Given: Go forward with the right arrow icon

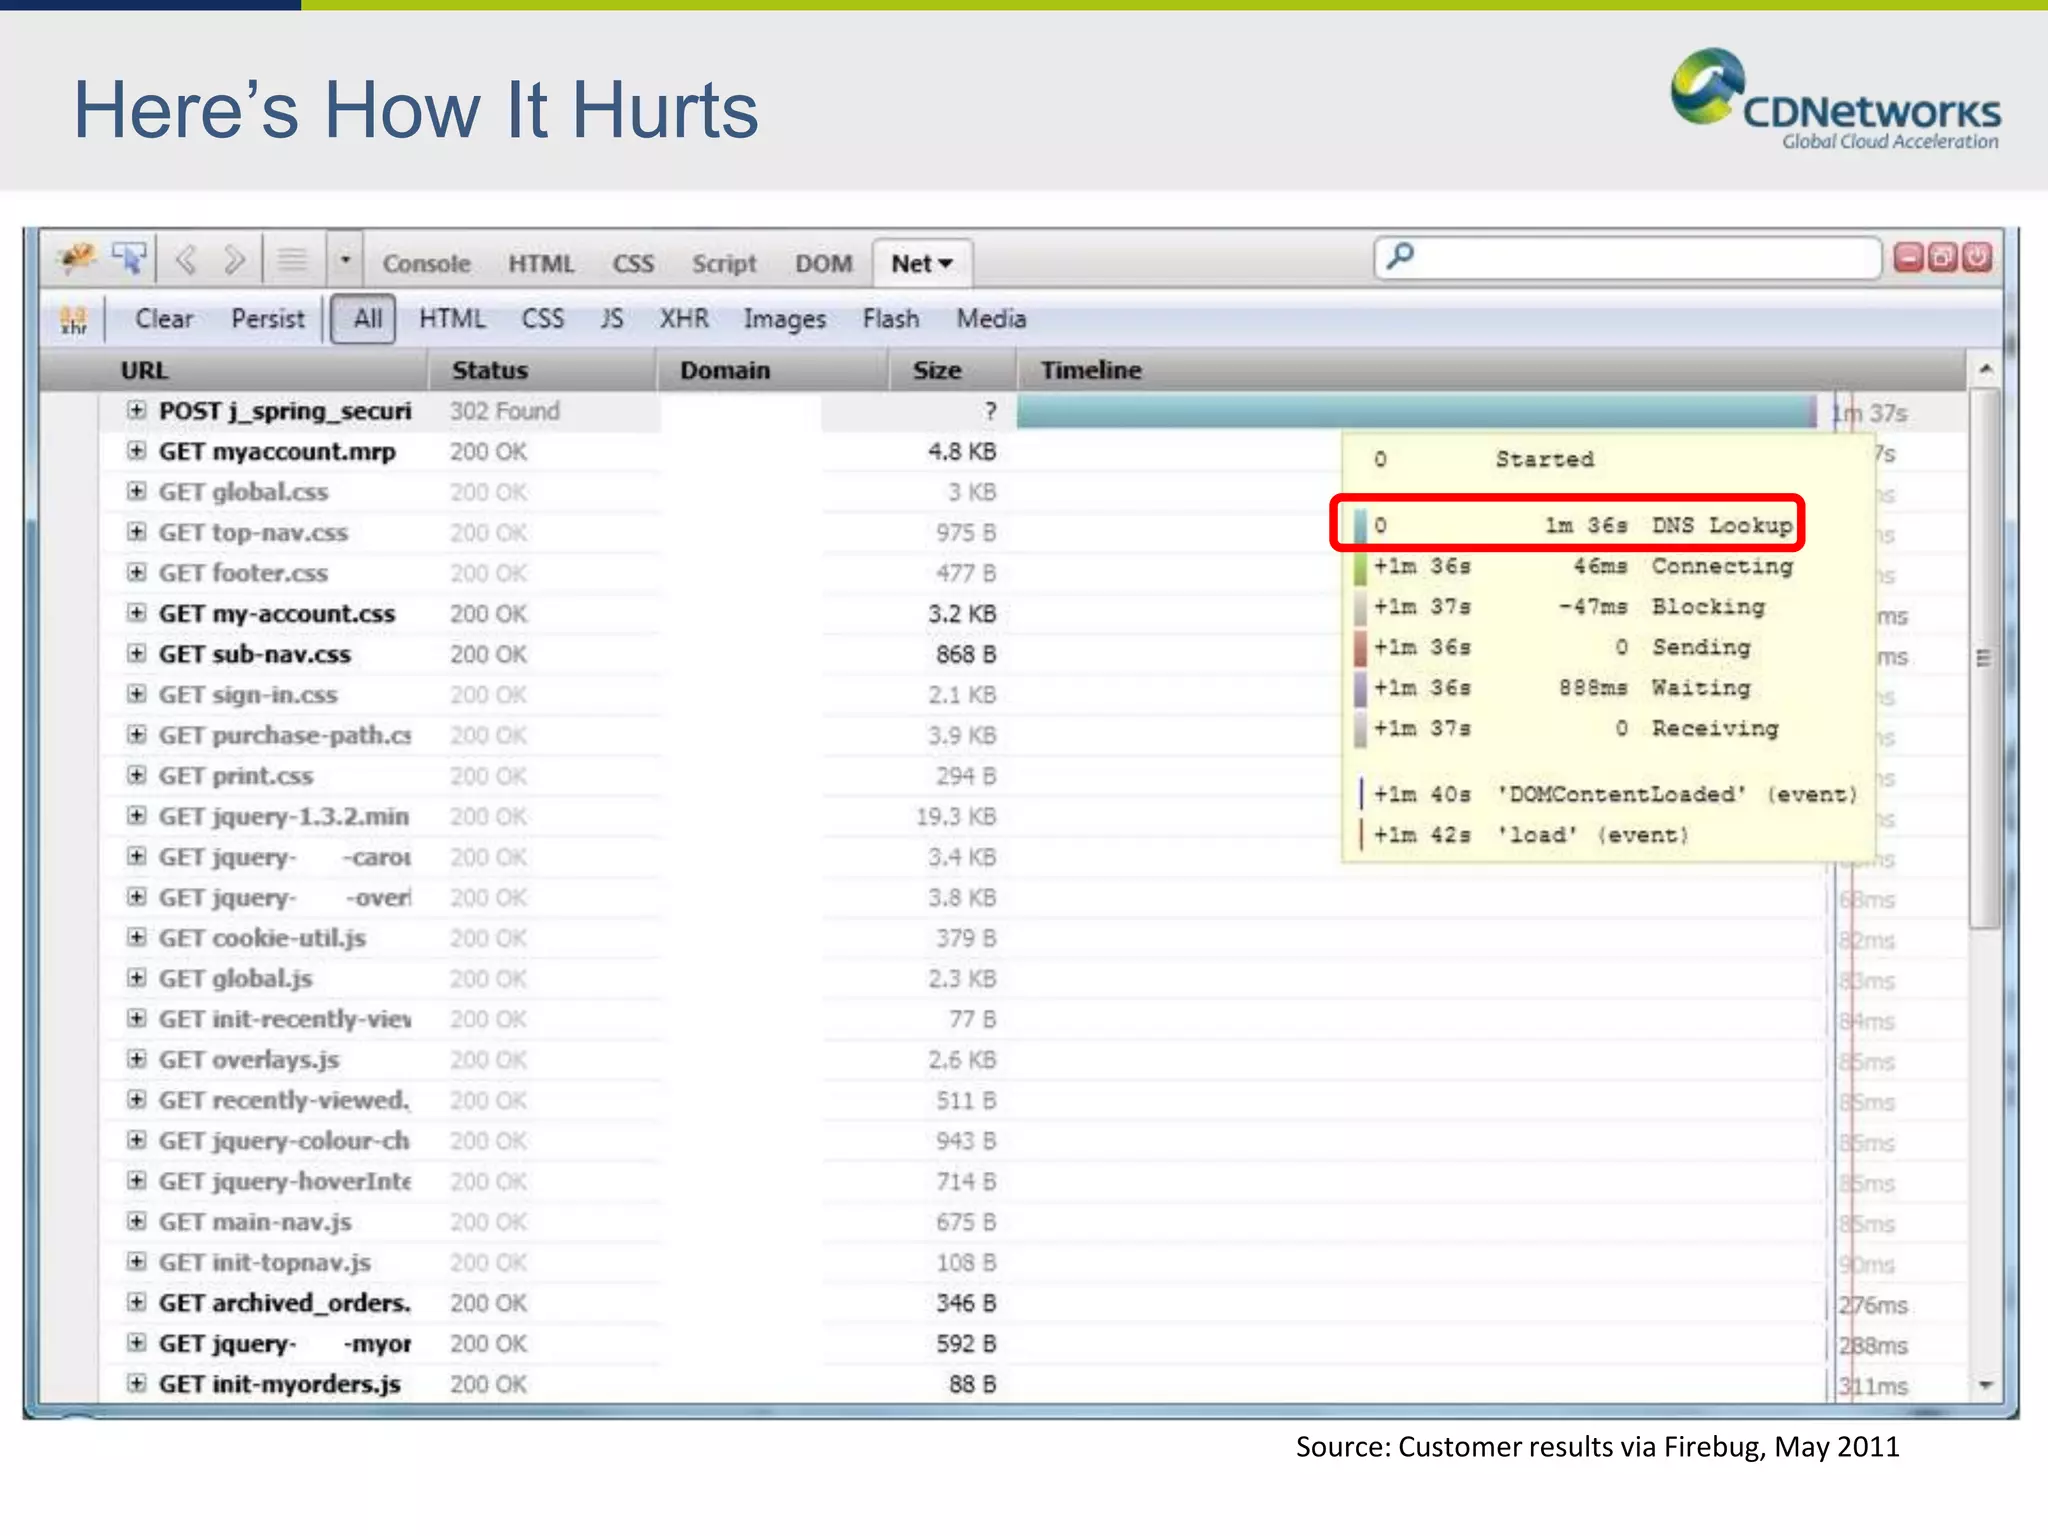Looking at the screenshot, I should click(234, 261).
